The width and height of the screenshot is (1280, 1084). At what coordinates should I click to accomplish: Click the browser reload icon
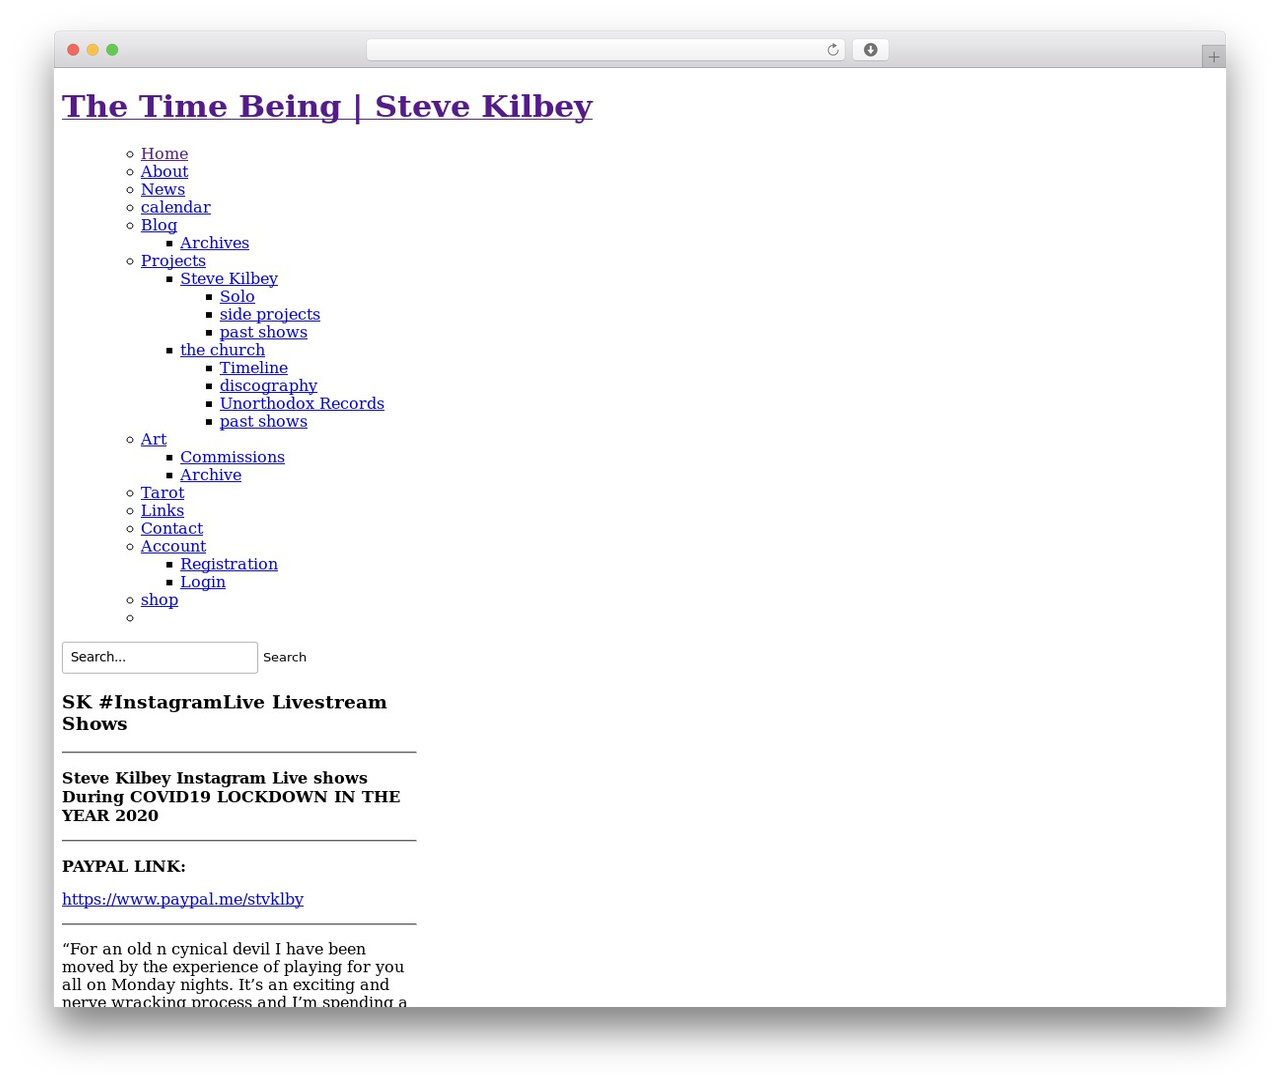(832, 50)
